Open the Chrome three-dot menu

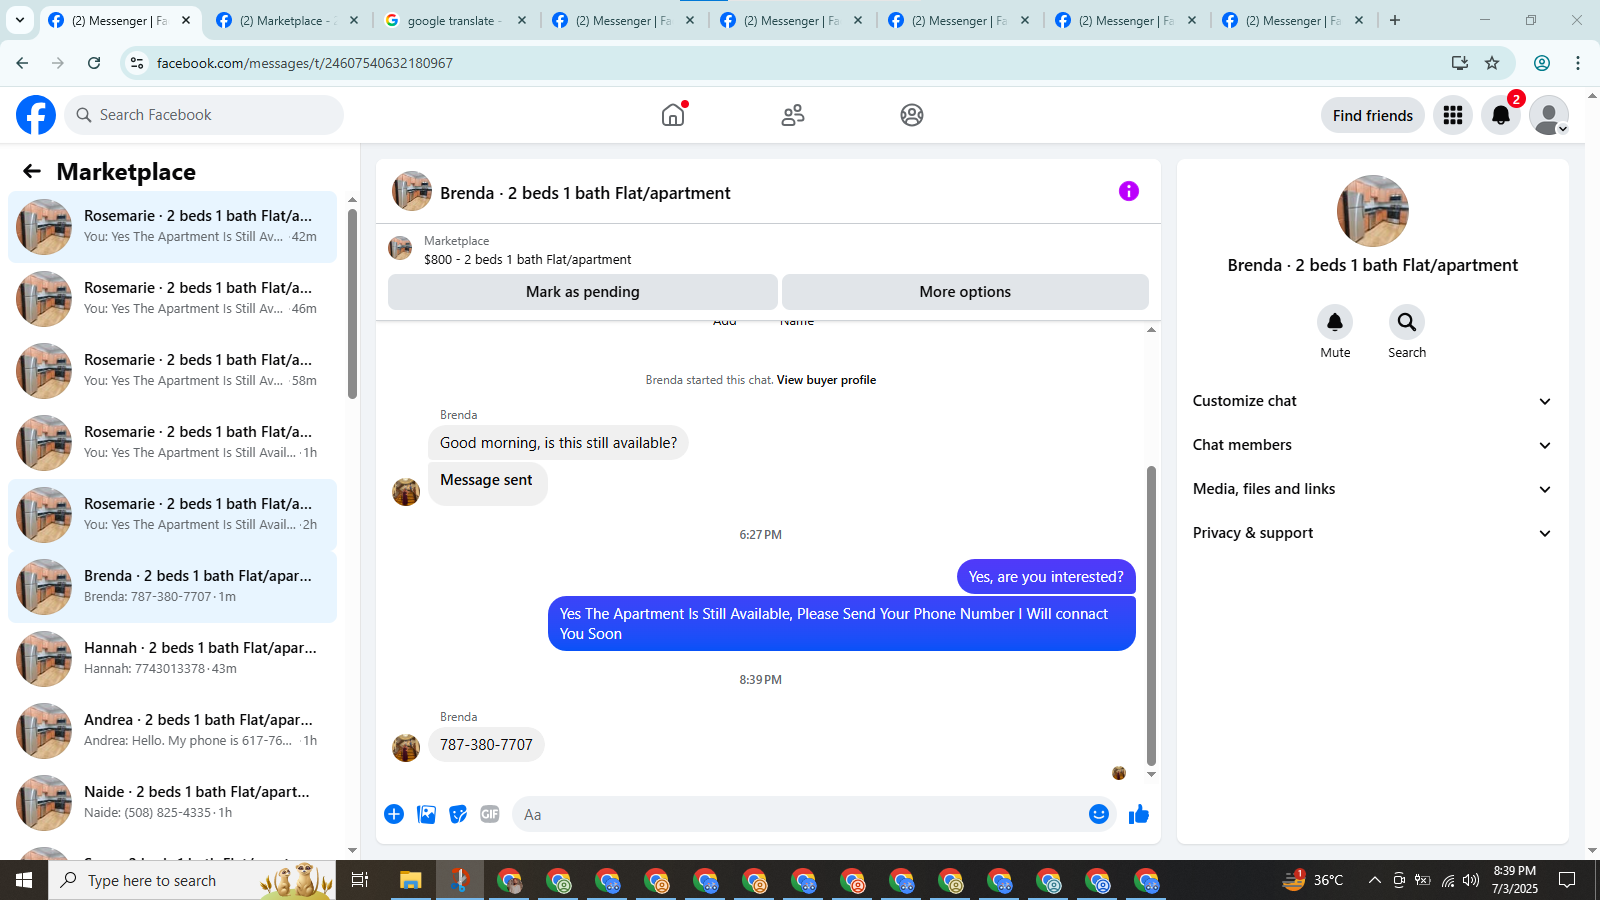tap(1578, 63)
